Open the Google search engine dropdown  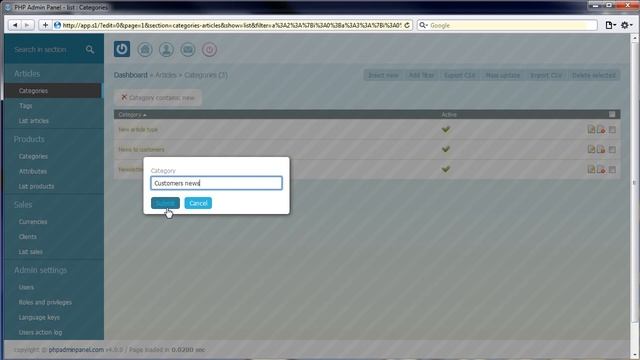pyautogui.click(x=424, y=25)
